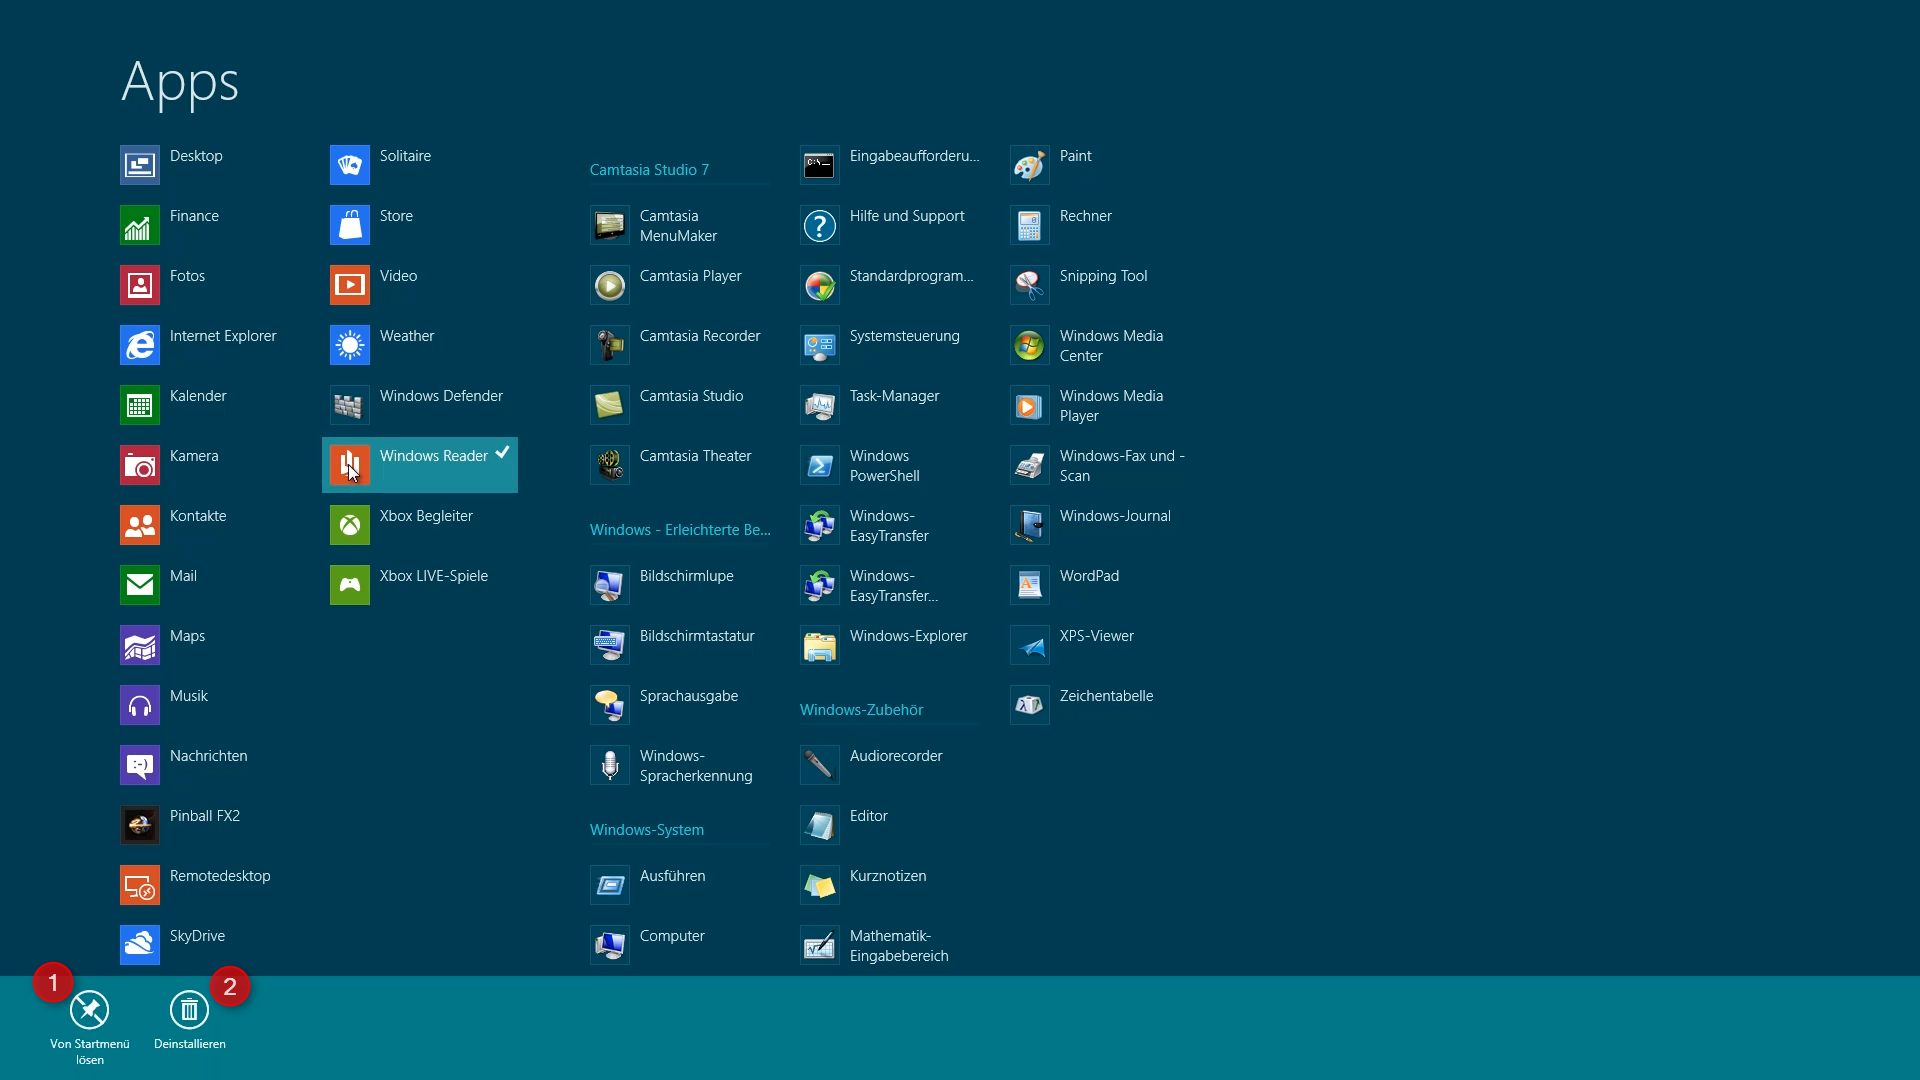Open the Maps app icon

pos(140,645)
